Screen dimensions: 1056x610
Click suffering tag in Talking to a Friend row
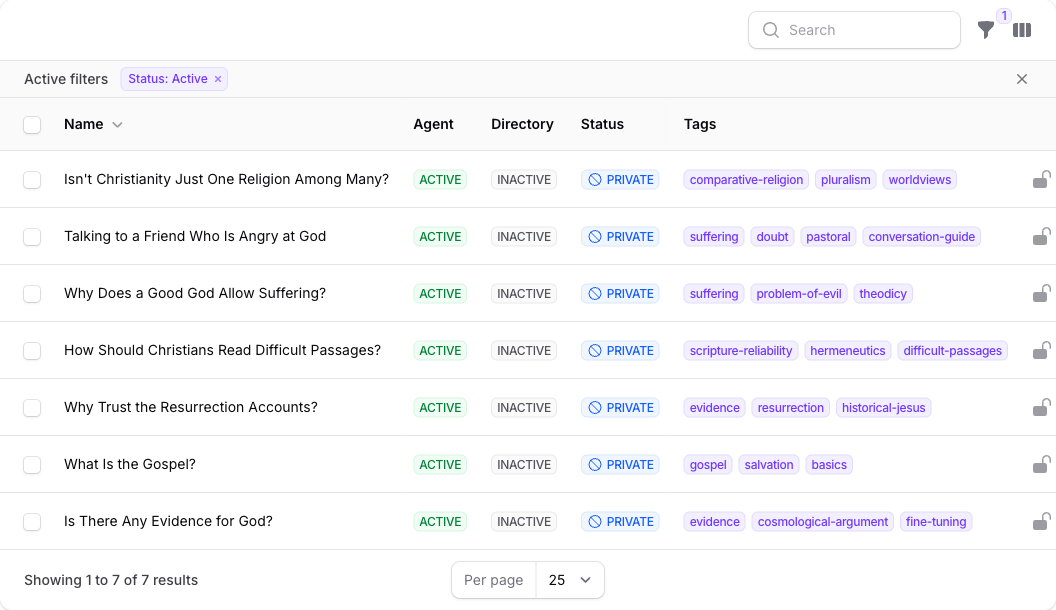pos(714,237)
